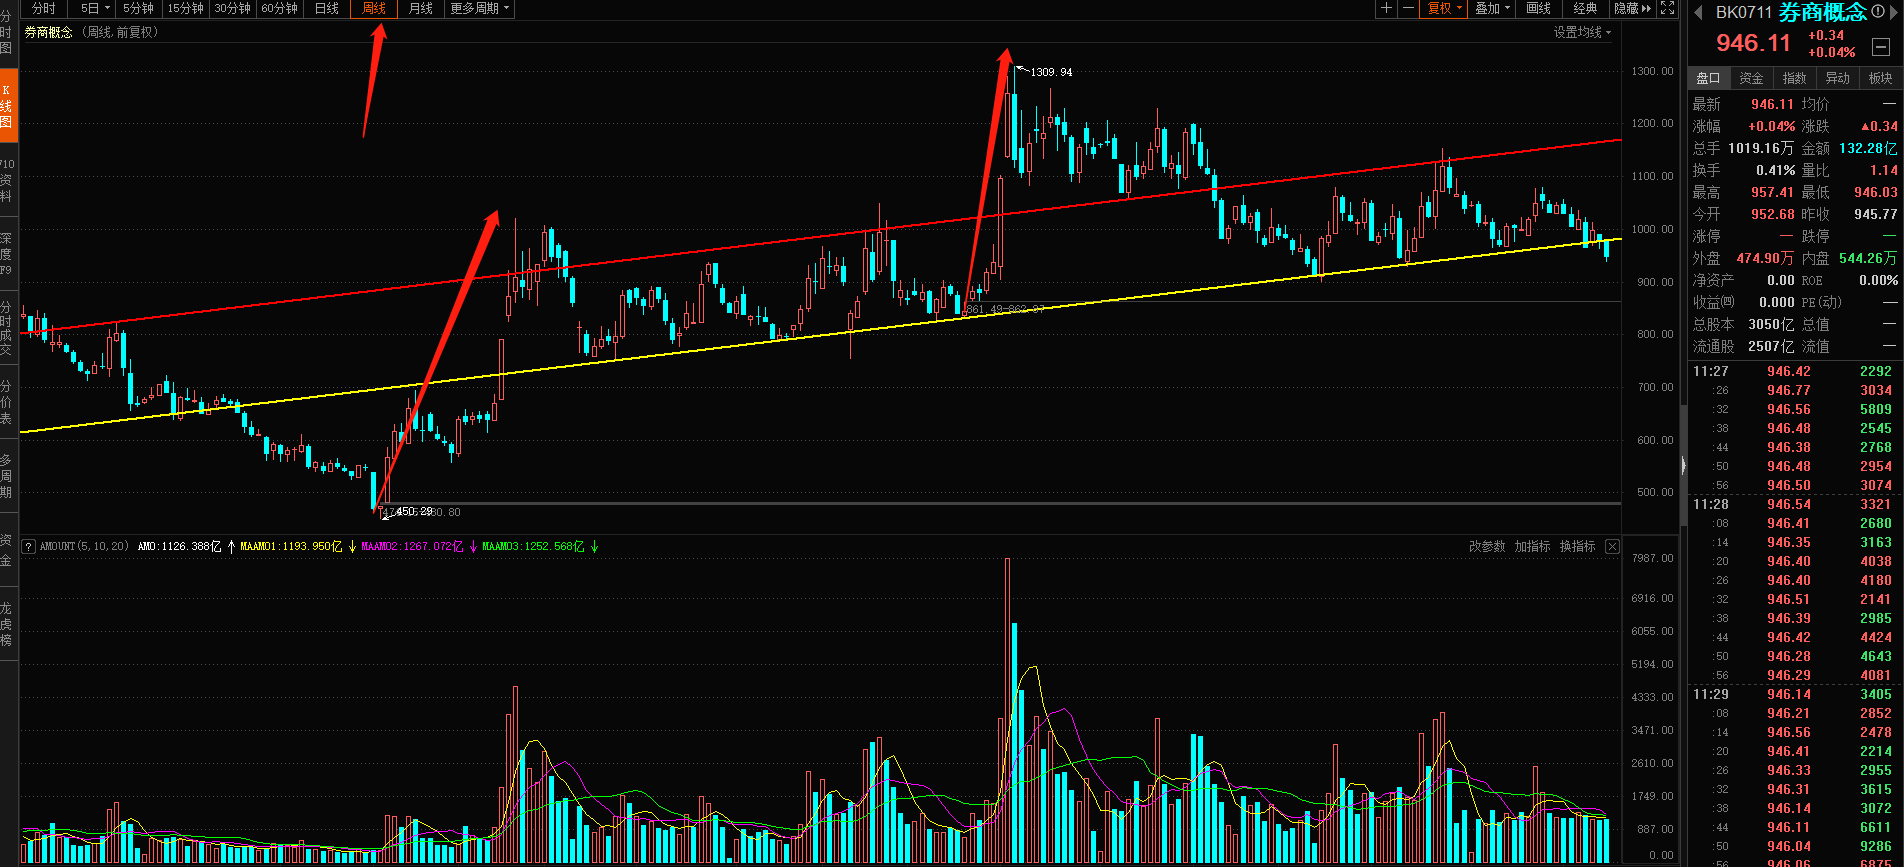Go to previous stock with left arrow
This screenshot has width=1904, height=867.
tap(1698, 12)
